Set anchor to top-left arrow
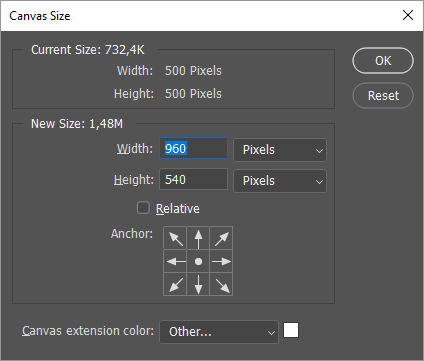Image resolution: width=424 pixels, height=361 pixels. point(175,238)
